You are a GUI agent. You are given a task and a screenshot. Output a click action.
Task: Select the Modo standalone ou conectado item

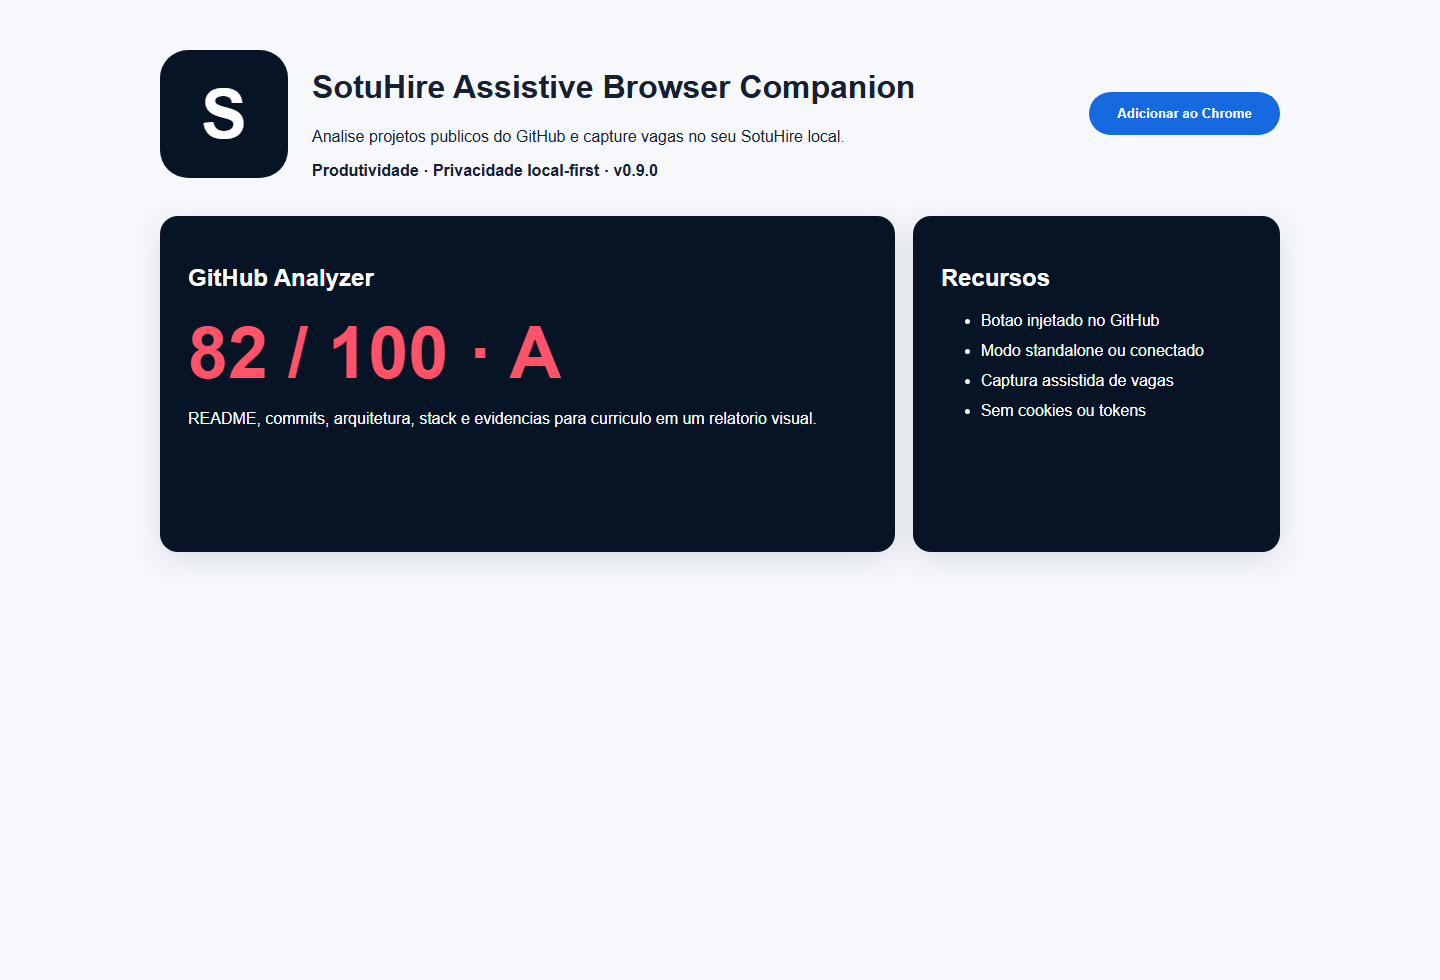[1092, 350]
